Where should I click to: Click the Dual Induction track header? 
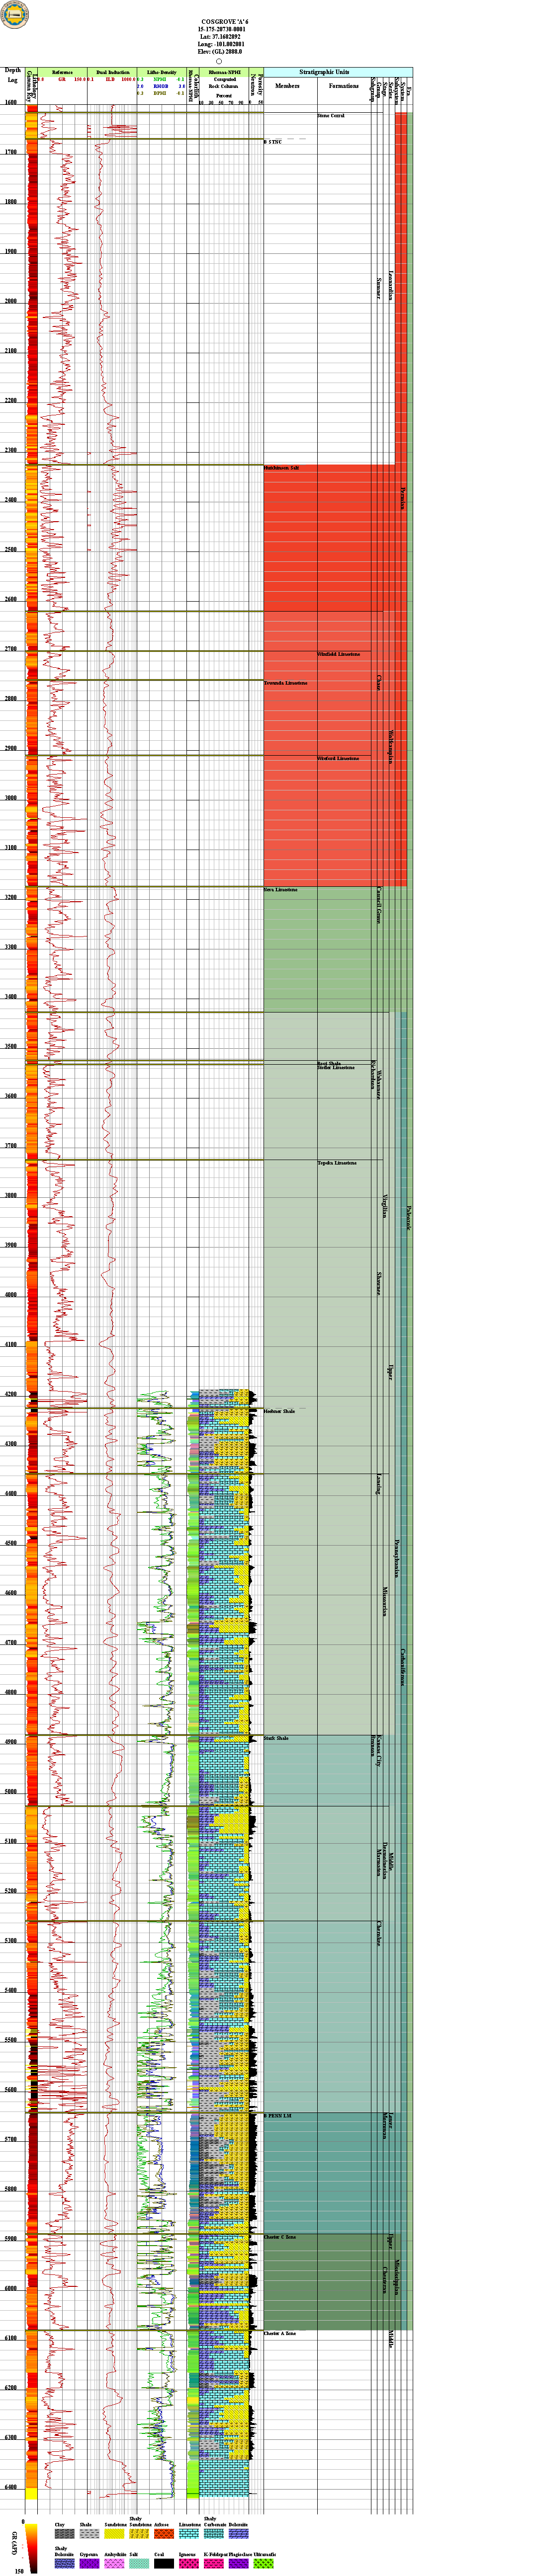point(113,72)
